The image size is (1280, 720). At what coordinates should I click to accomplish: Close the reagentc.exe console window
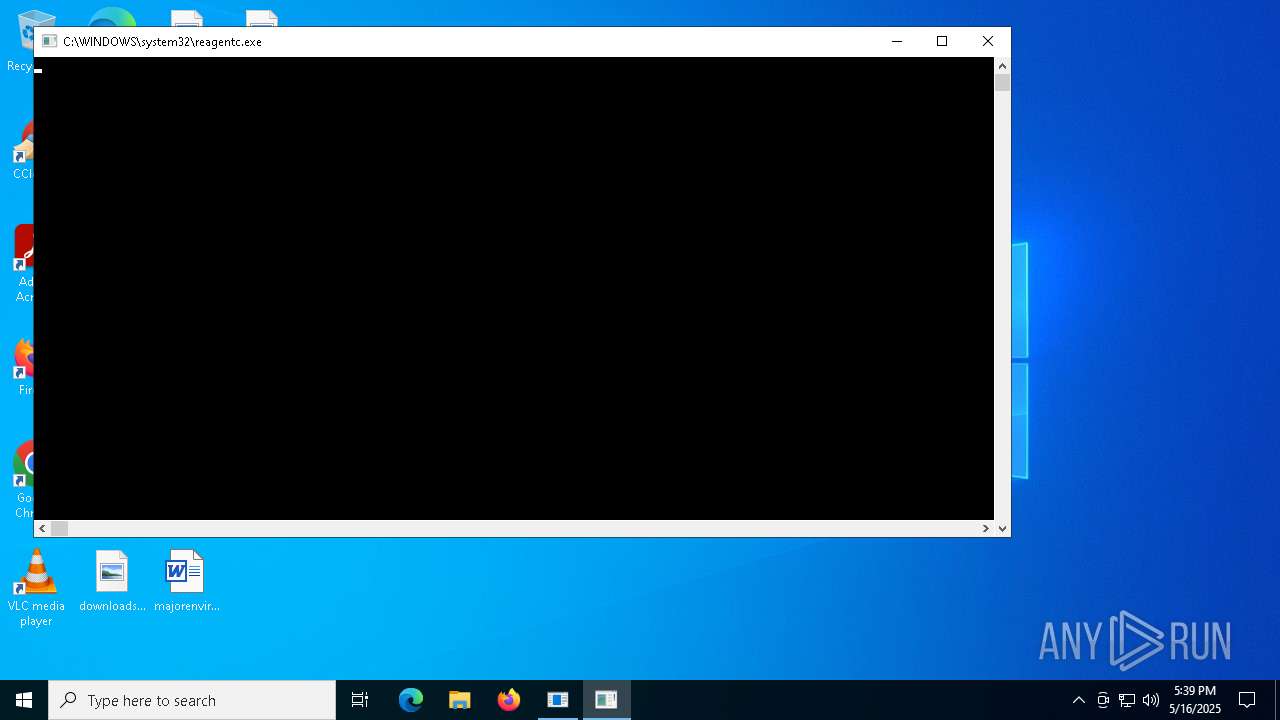988,41
